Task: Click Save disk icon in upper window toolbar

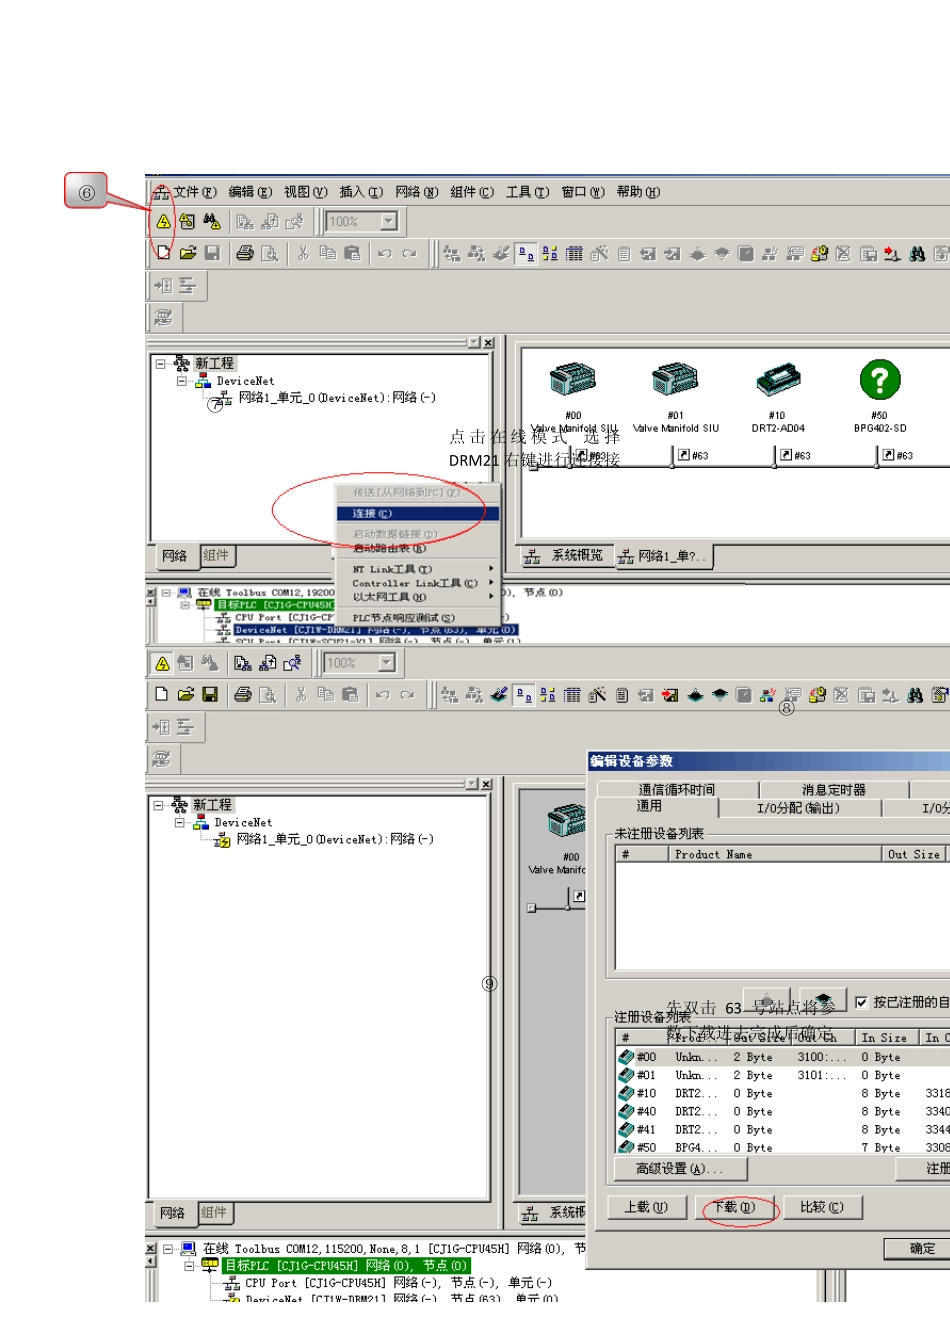Action: click(x=212, y=253)
